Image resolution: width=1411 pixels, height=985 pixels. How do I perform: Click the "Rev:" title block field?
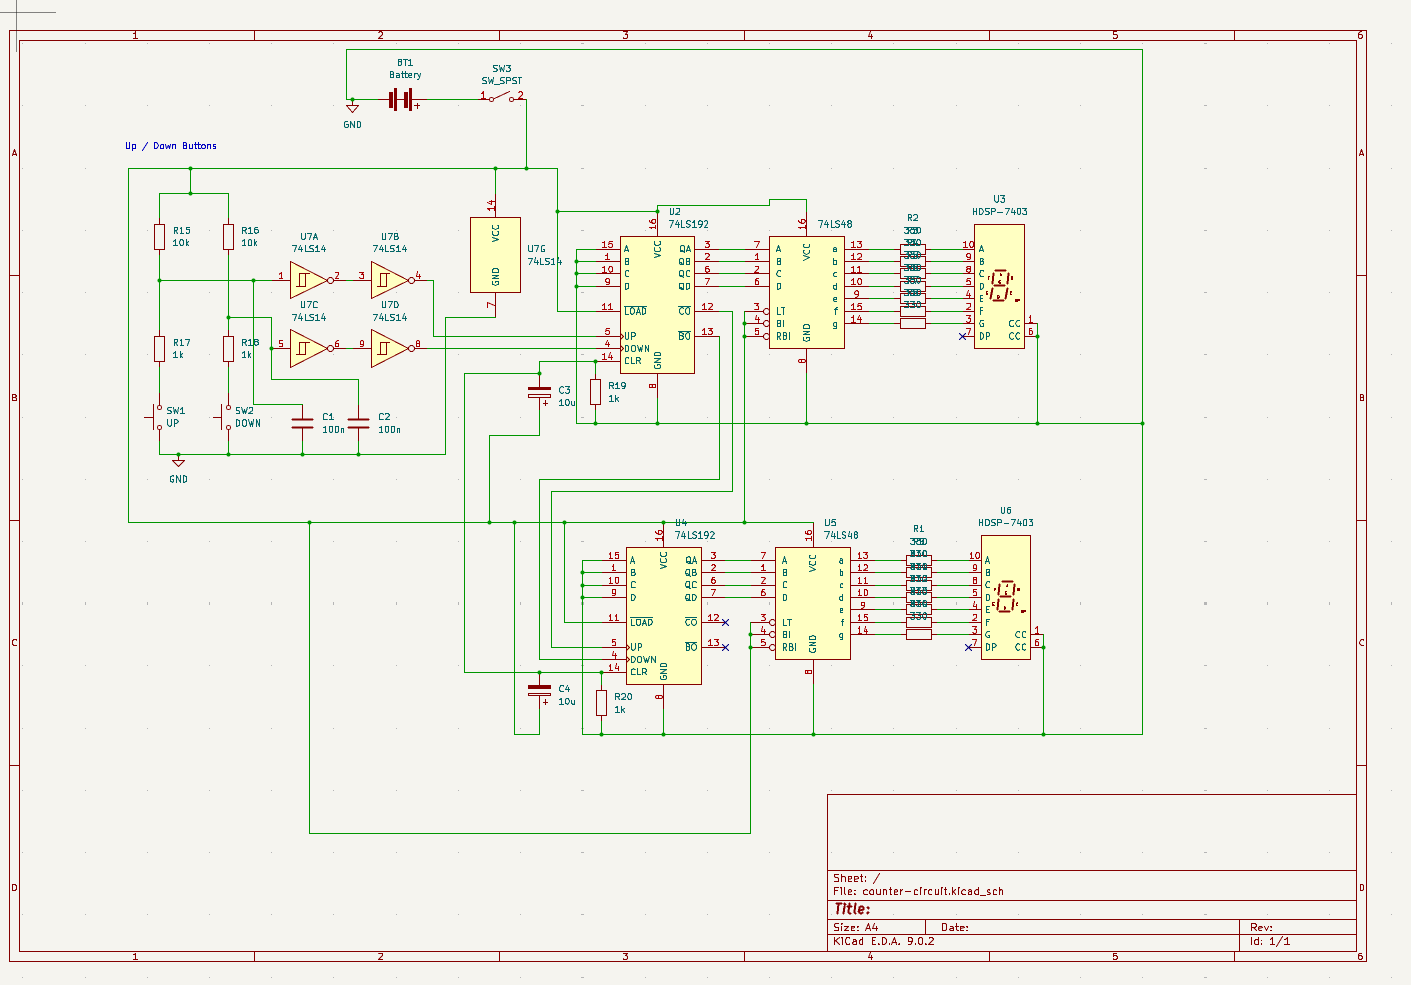click(1262, 927)
